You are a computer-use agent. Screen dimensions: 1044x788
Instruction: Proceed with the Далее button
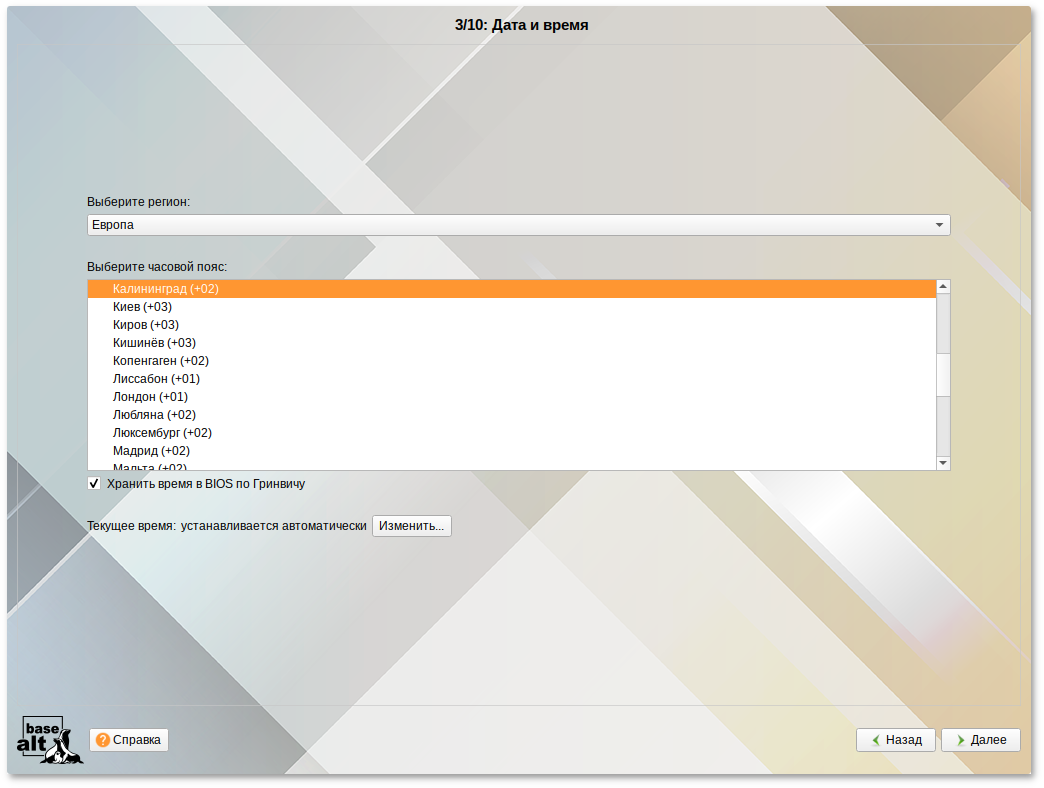tap(980, 740)
